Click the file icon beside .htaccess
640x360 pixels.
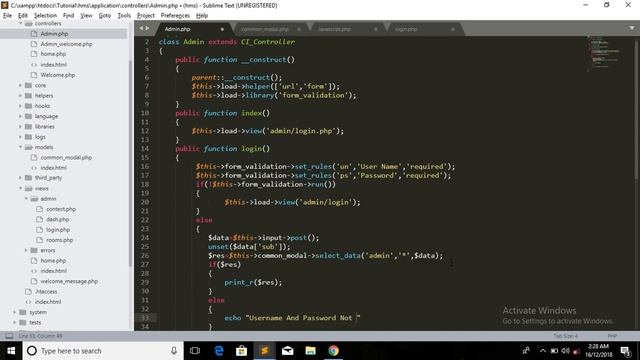coord(28,291)
